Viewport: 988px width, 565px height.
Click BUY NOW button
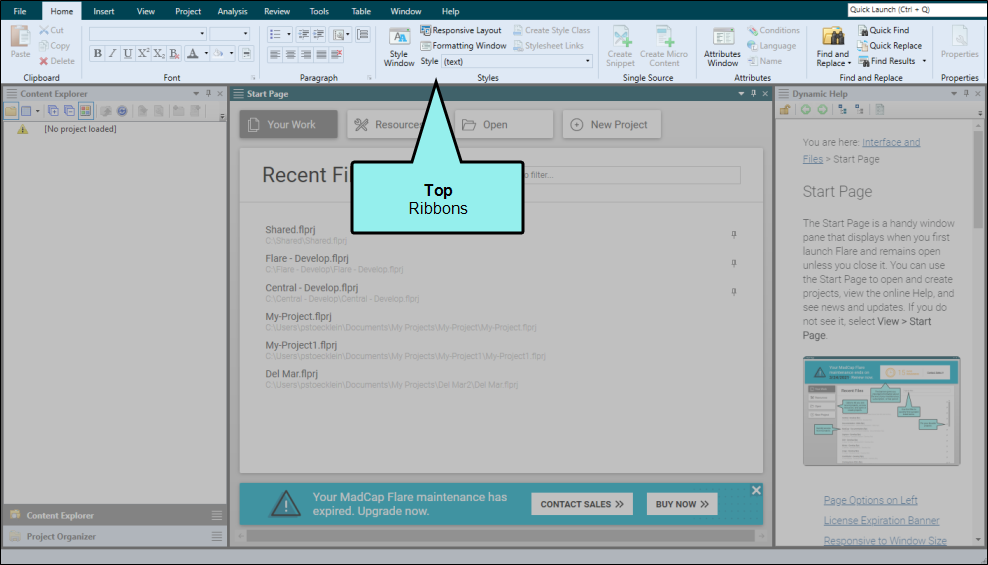point(682,504)
